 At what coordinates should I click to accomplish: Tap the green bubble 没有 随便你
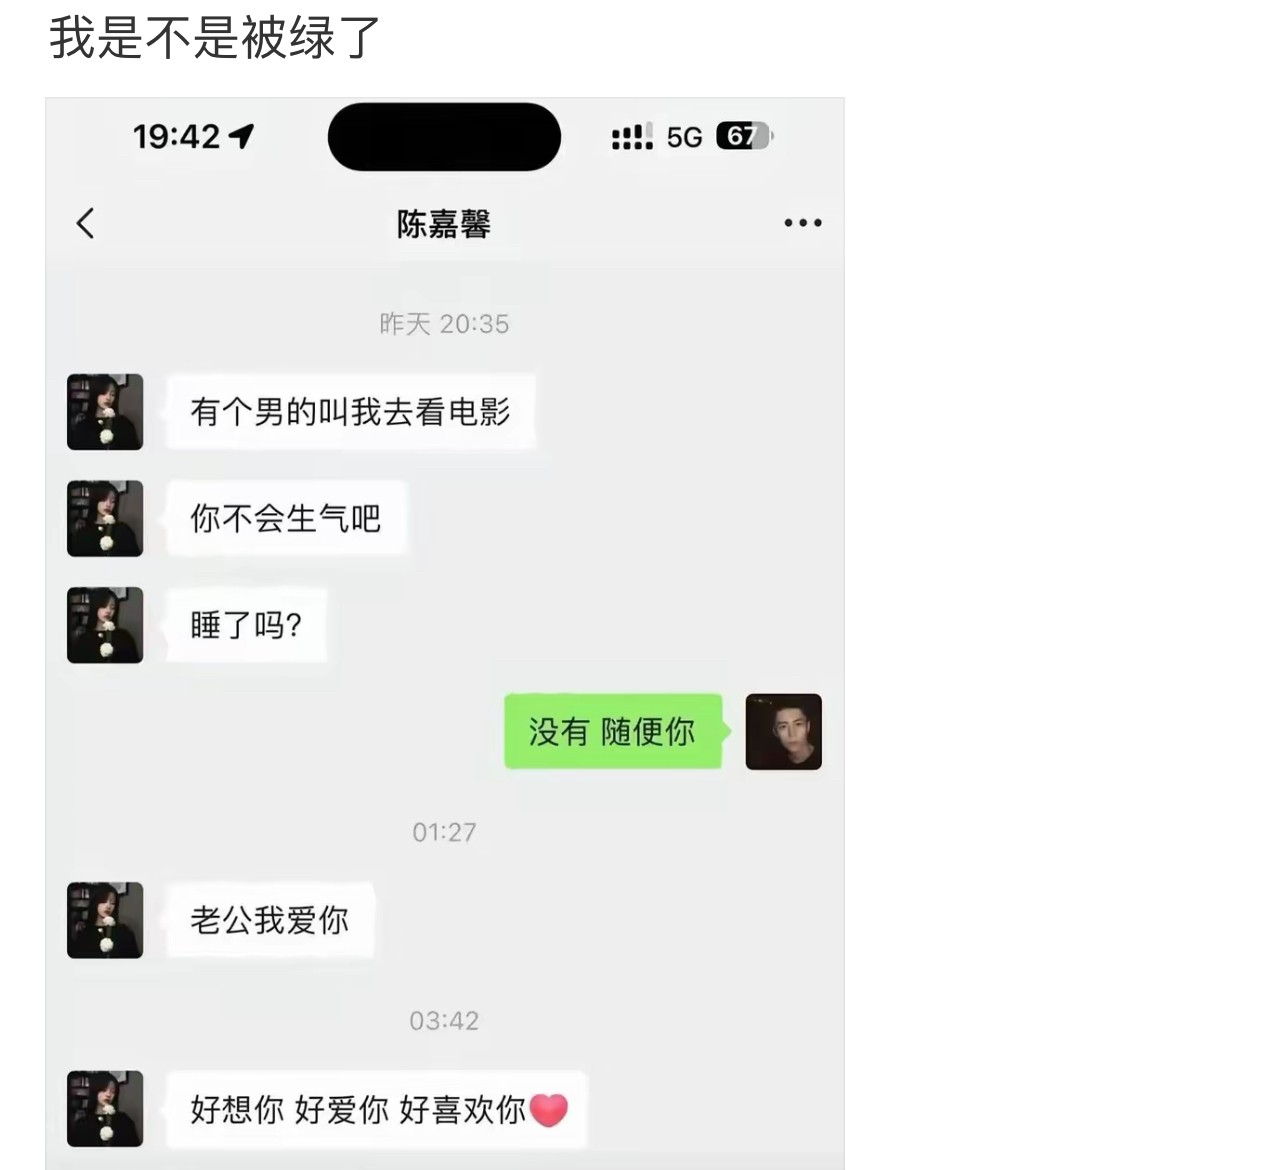click(613, 732)
